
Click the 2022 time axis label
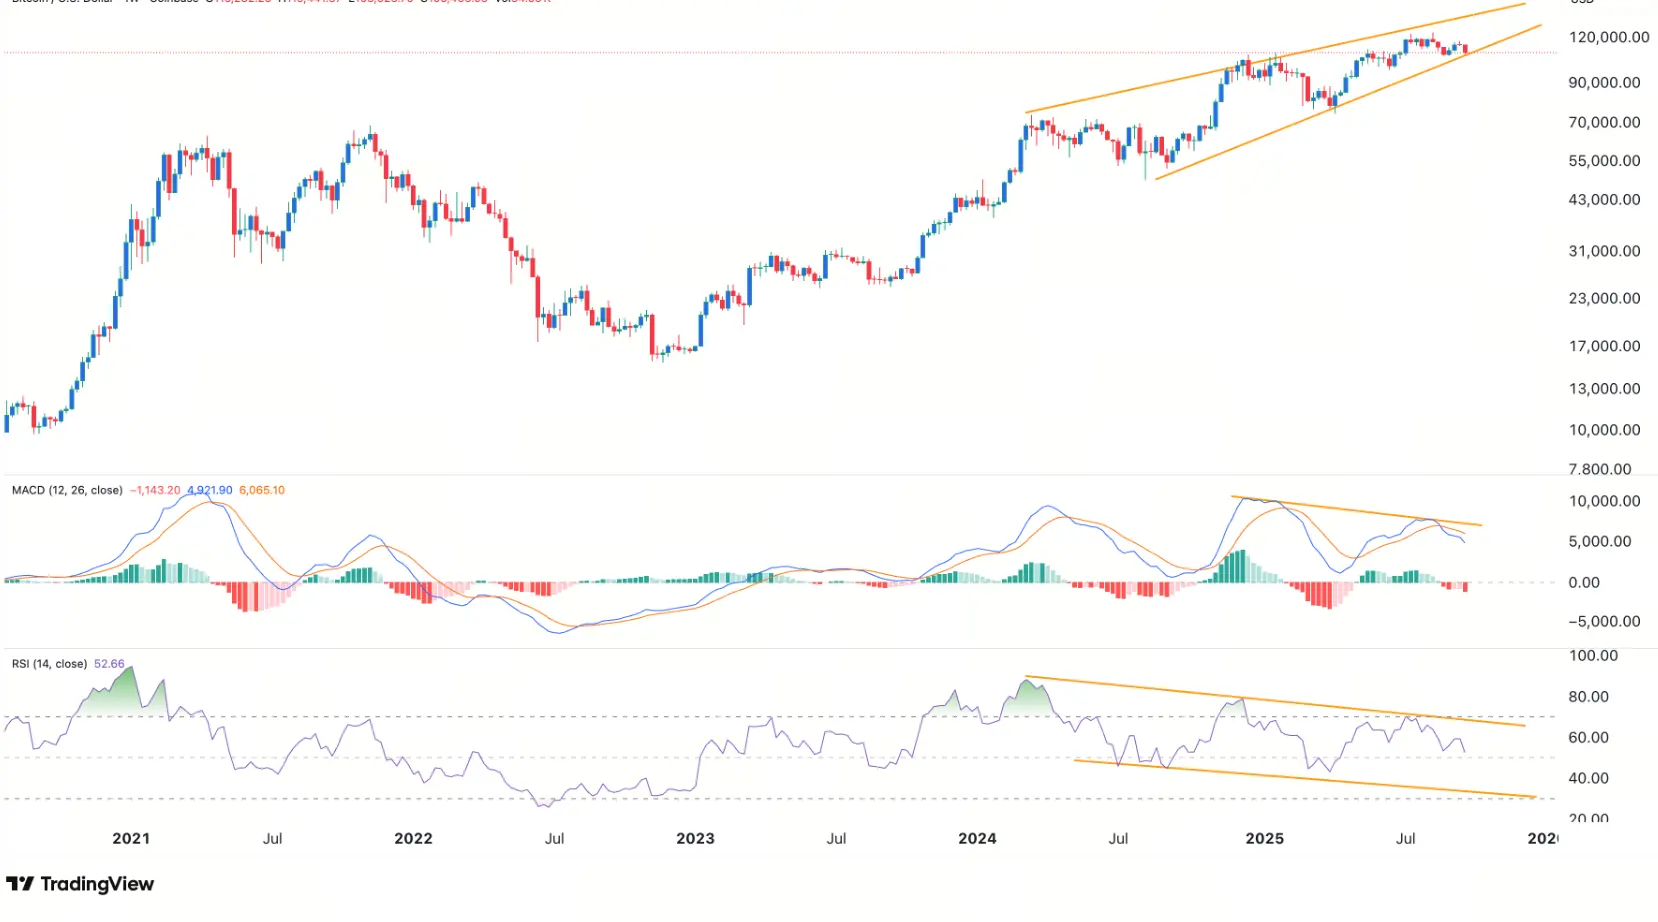pyautogui.click(x=413, y=838)
